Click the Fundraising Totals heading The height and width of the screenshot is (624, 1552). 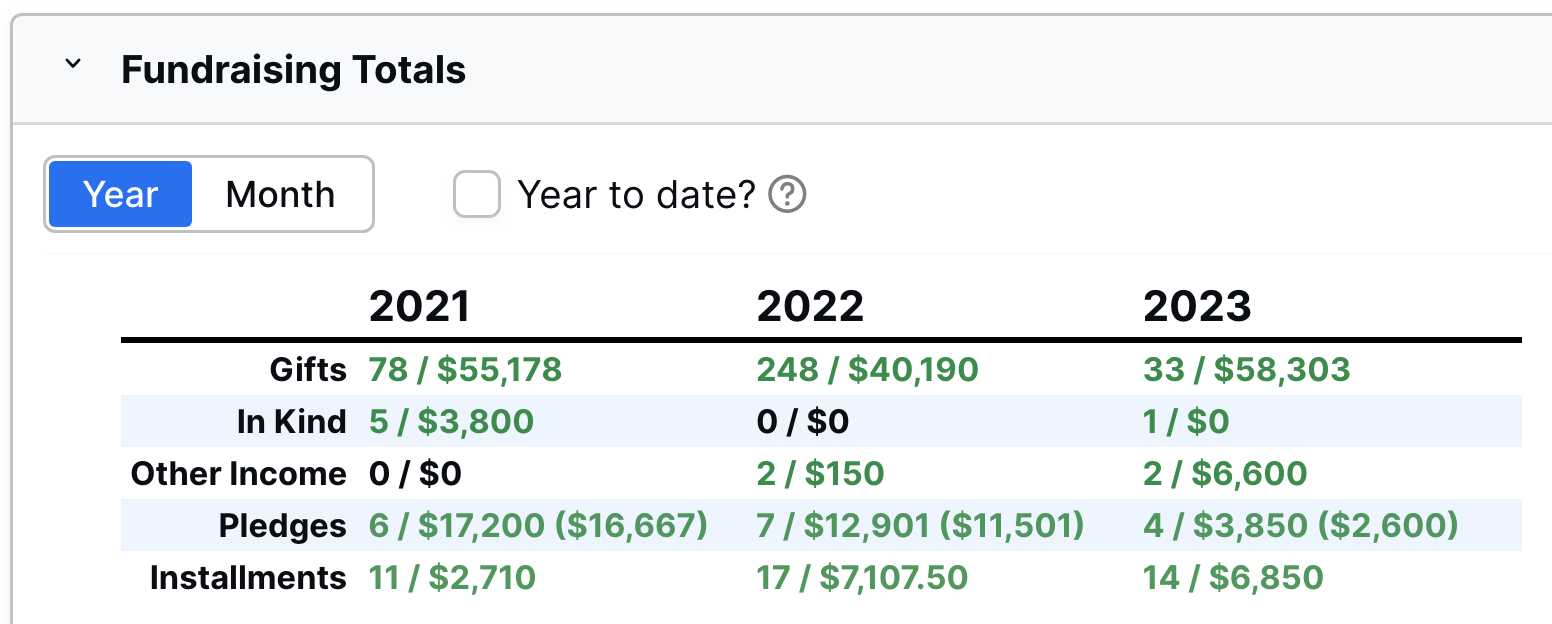(293, 70)
